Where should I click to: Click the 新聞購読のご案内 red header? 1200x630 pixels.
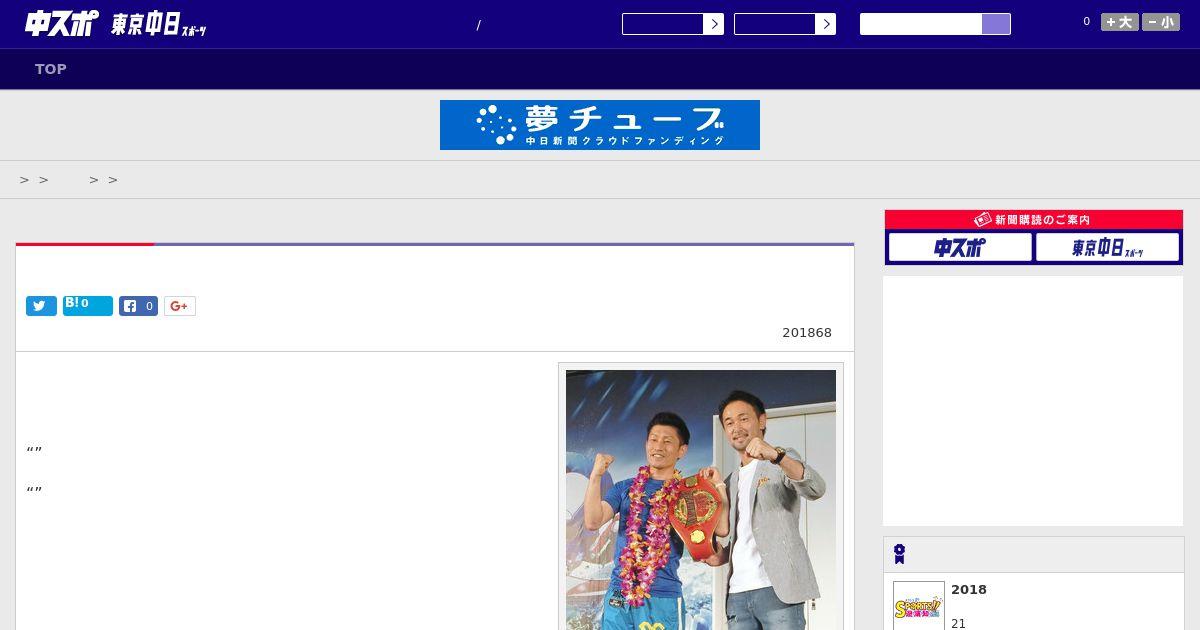point(1034,220)
